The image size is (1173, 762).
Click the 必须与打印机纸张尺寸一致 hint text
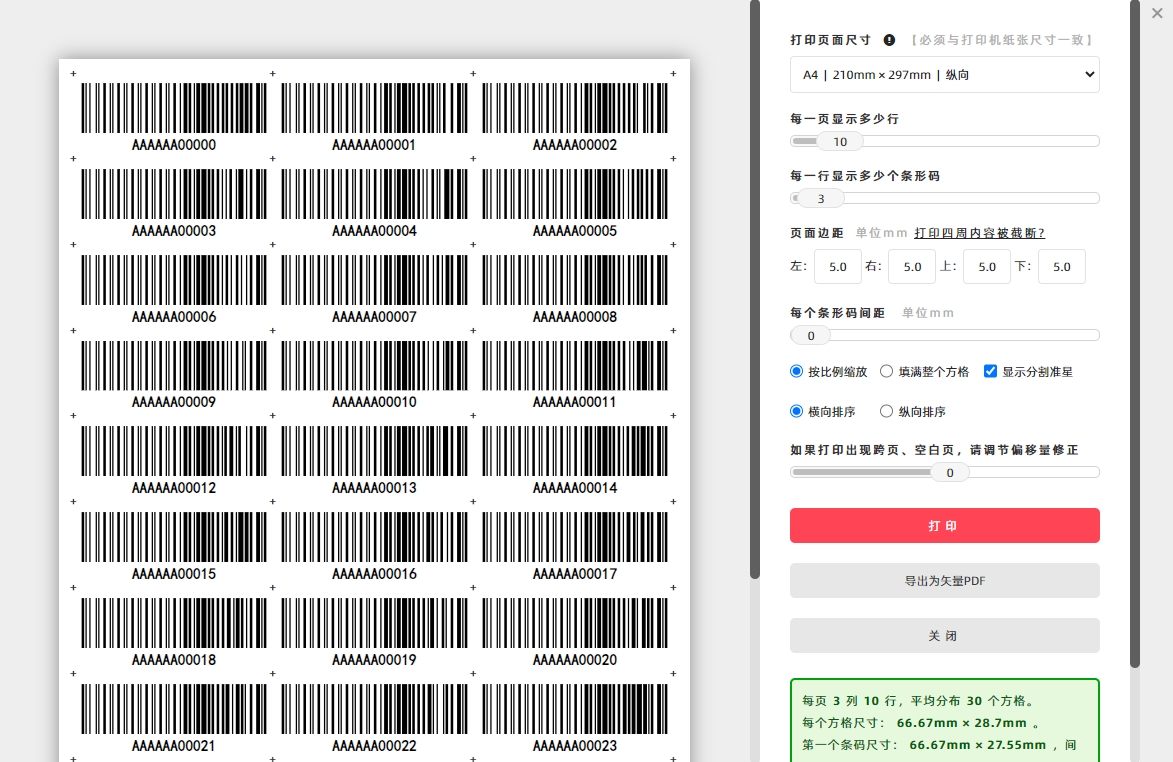pyautogui.click(x=1002, y=40)
